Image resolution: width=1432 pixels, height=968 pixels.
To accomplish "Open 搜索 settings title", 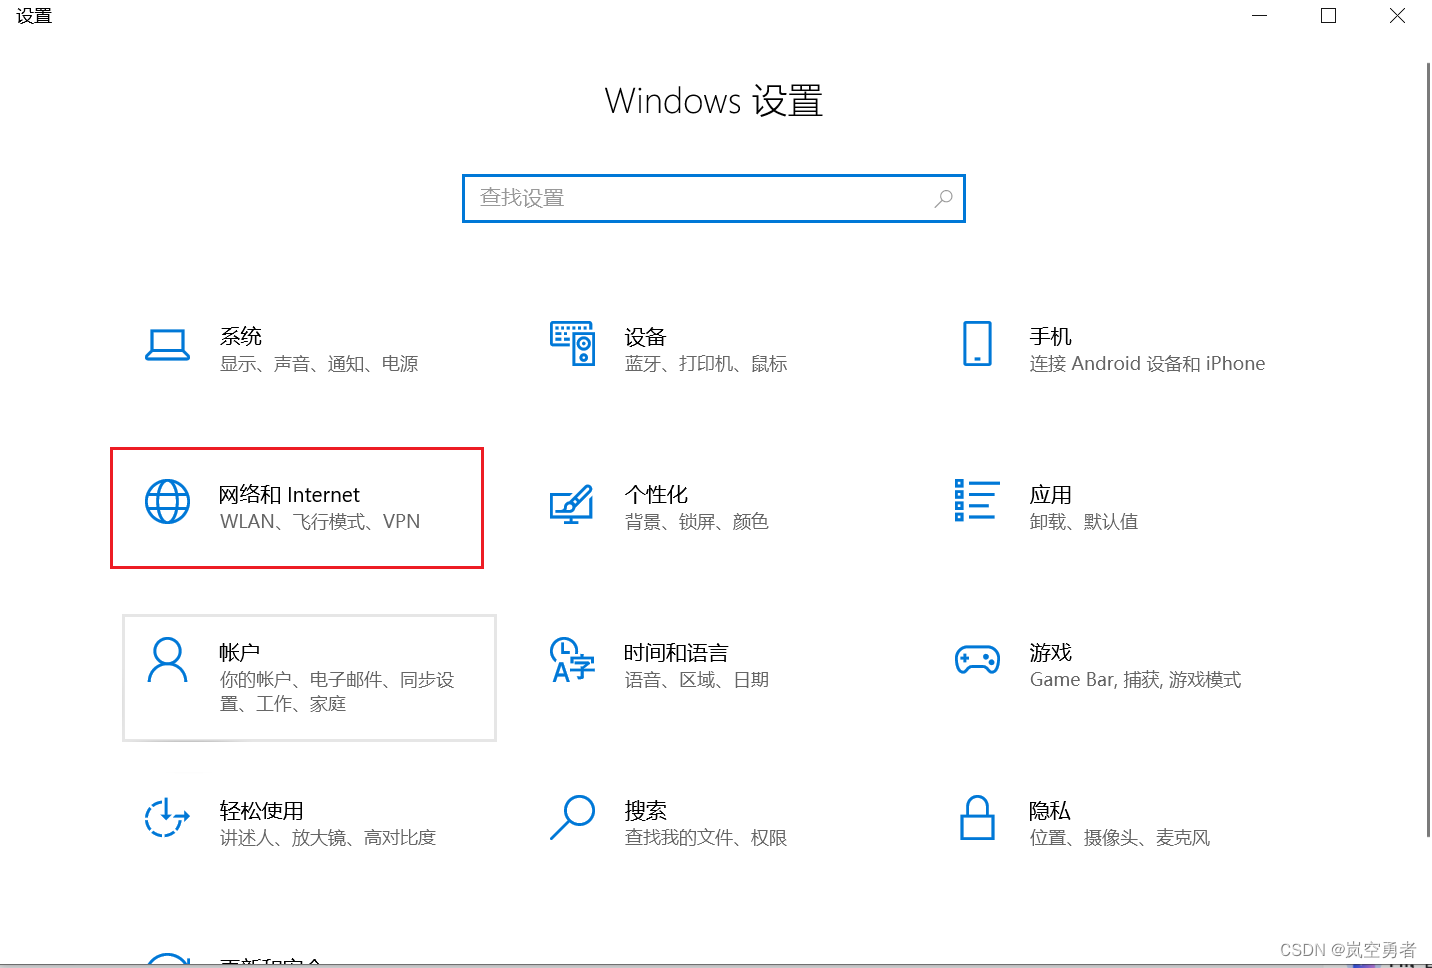I will [646, 810].
